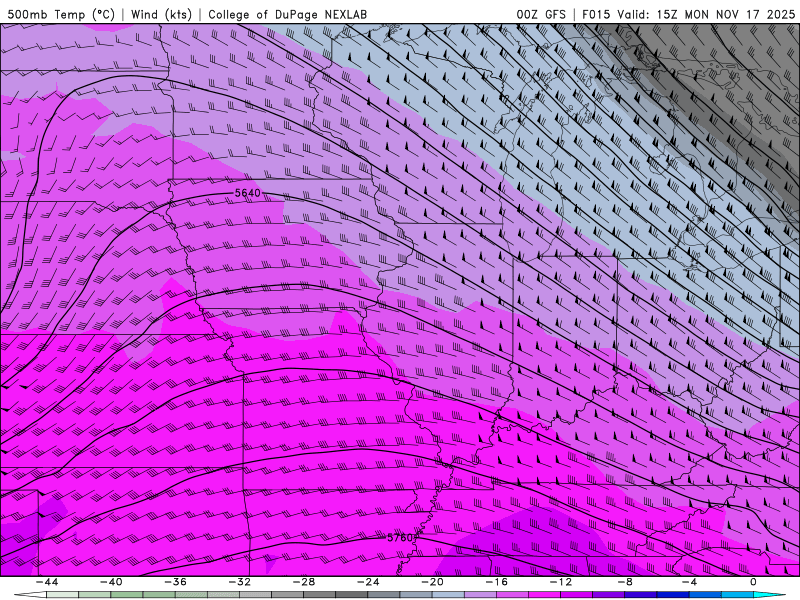Click the -40 color bar label
The height and width of the screenshot is (600, 800).
[x=111, y=582]
